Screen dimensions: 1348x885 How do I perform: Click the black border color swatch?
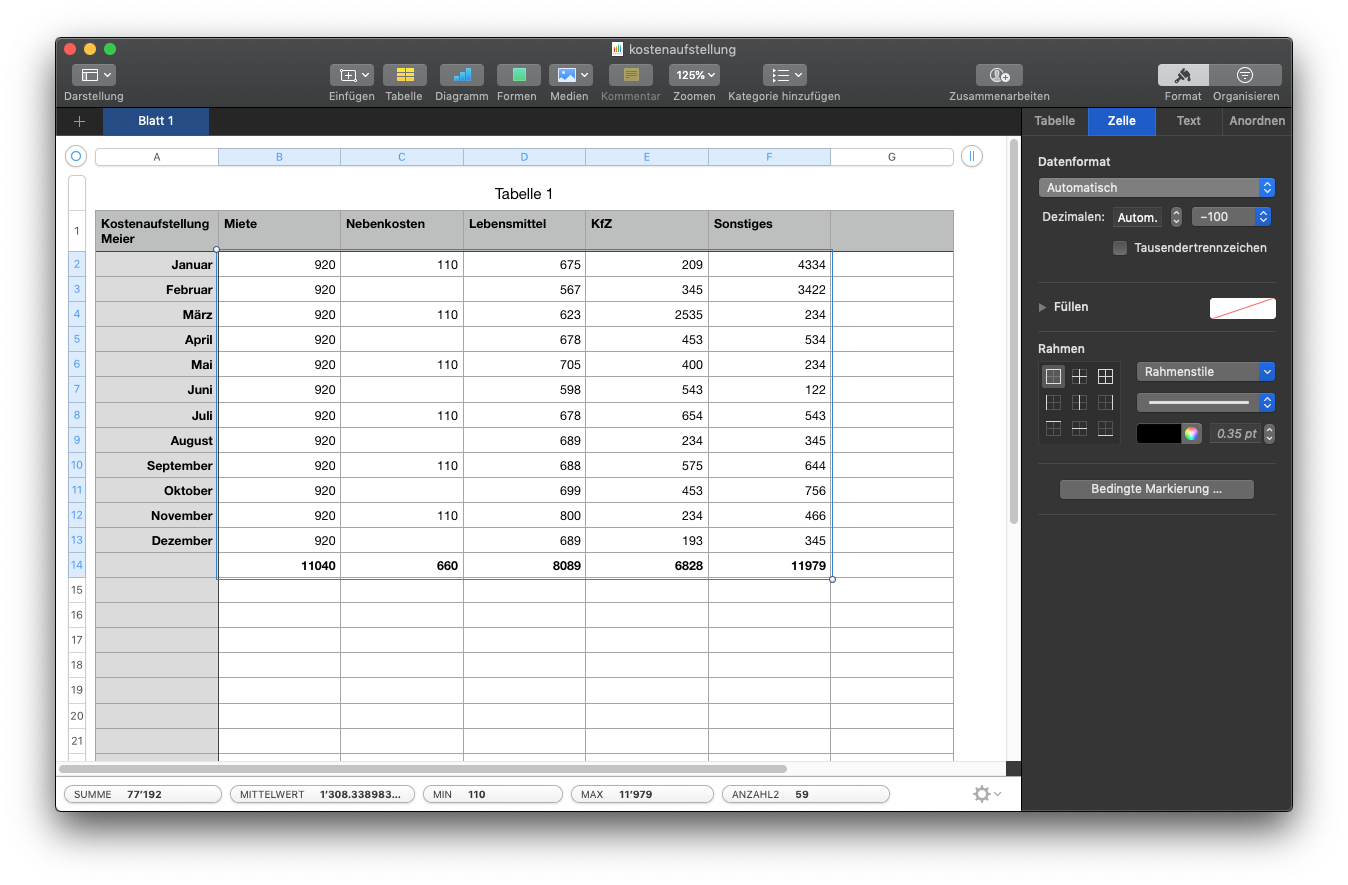(1159, 433)
